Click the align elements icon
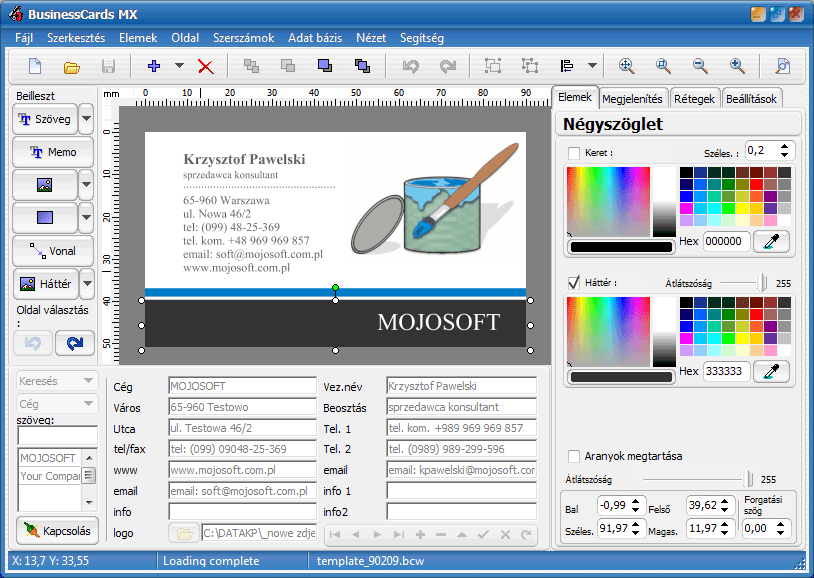814x578 pixels. pyautogui.click(x=567, y=66)
